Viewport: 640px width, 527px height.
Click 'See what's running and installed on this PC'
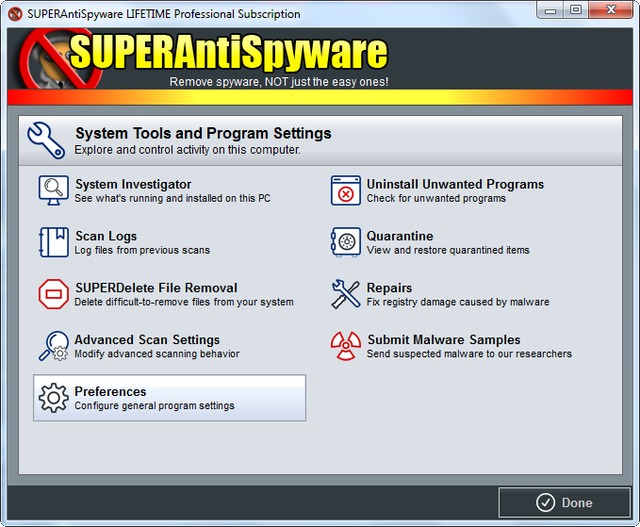click(x=172, y=198)
